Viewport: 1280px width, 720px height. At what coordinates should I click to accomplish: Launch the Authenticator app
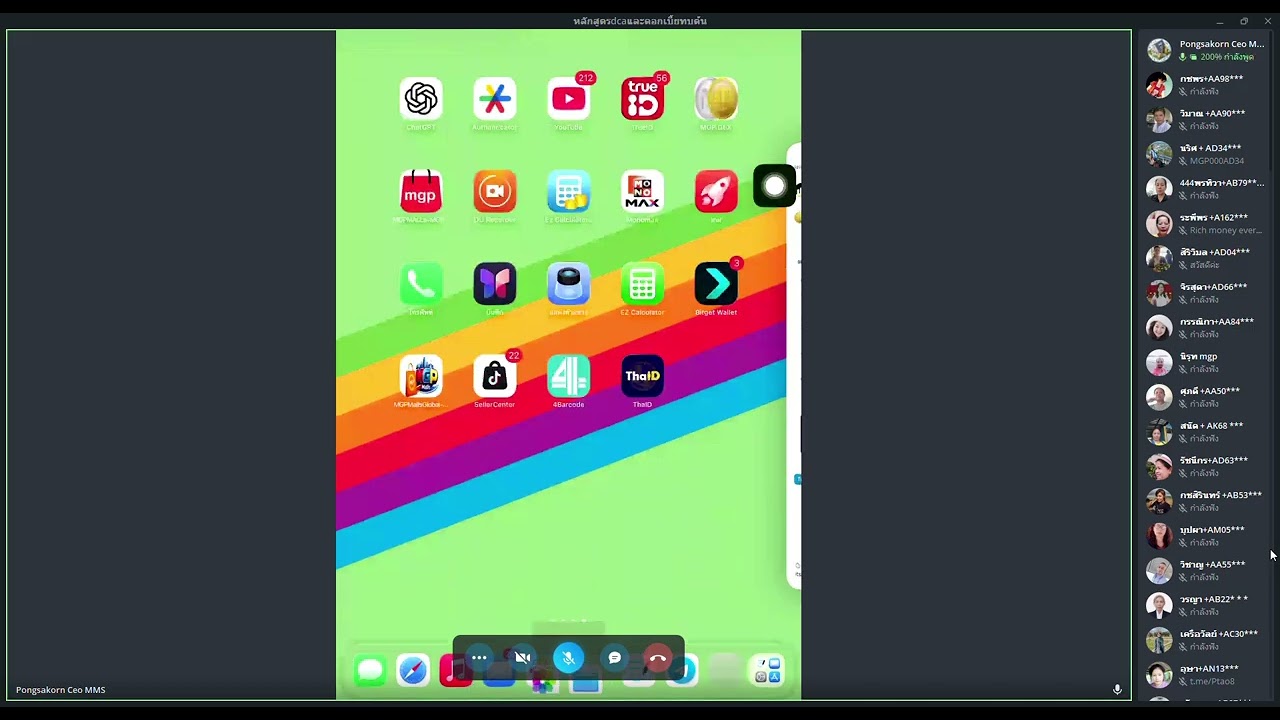pos(495,99)
